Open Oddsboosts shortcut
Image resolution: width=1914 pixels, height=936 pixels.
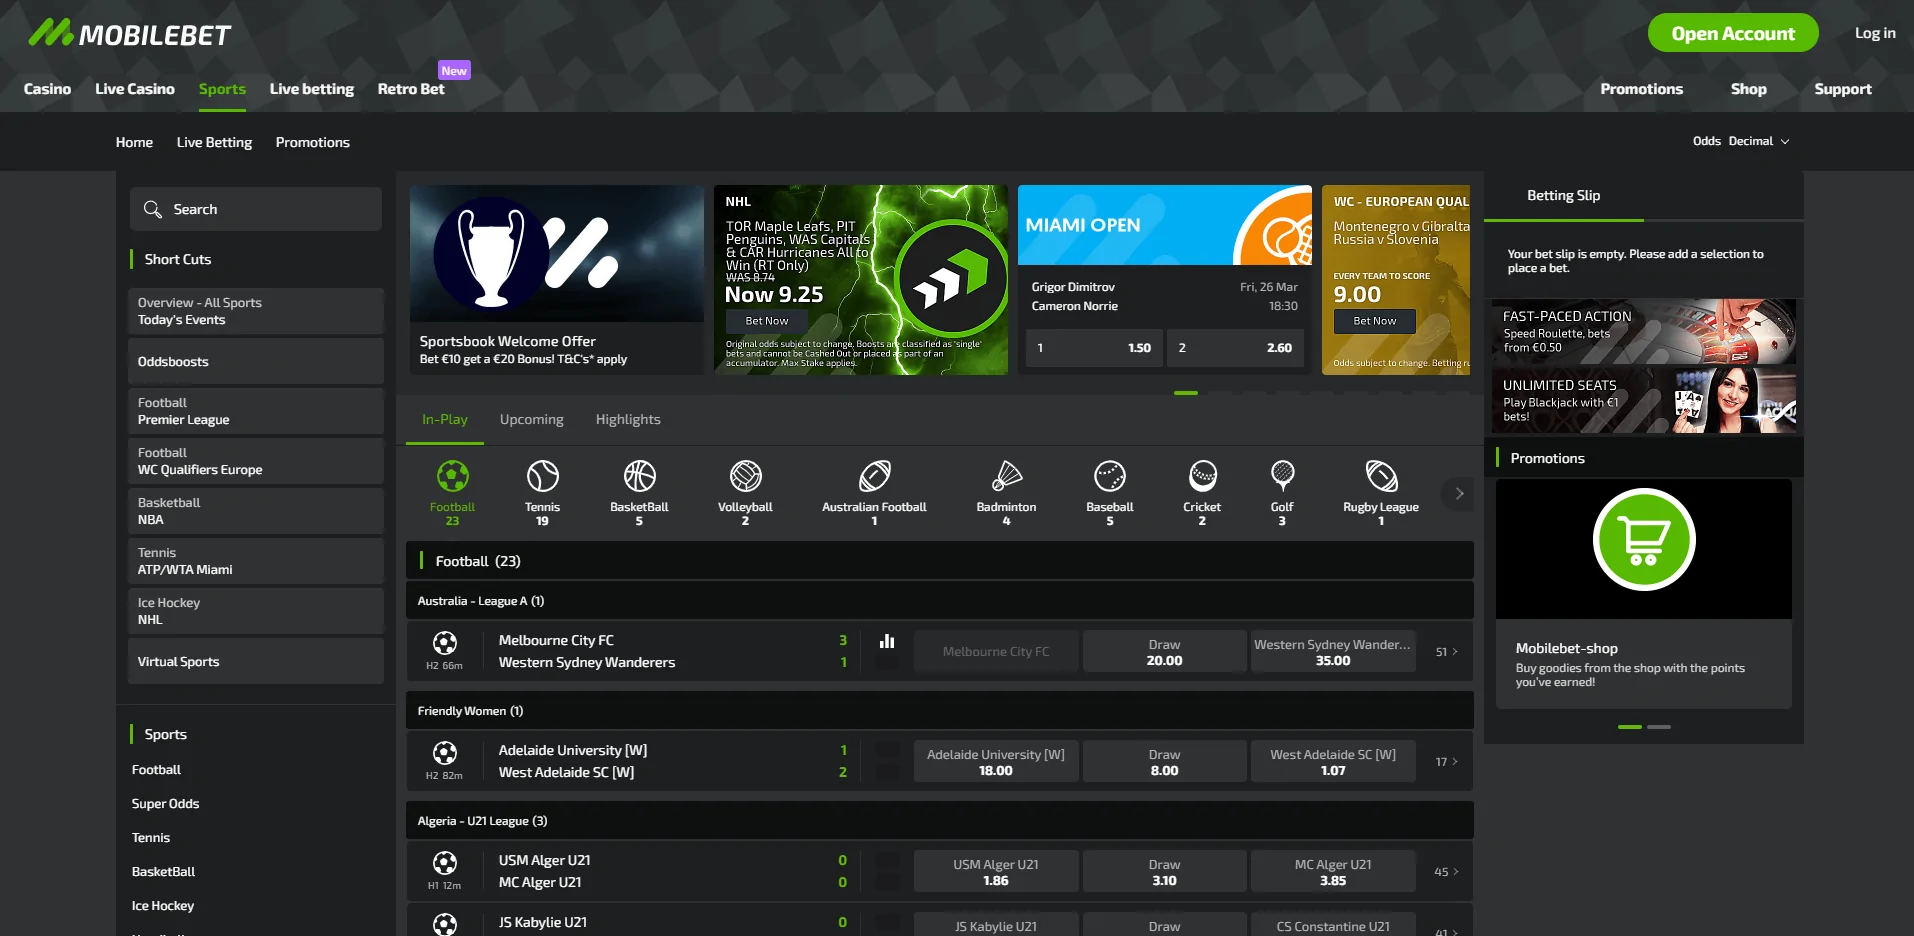[x=256, y=361]
